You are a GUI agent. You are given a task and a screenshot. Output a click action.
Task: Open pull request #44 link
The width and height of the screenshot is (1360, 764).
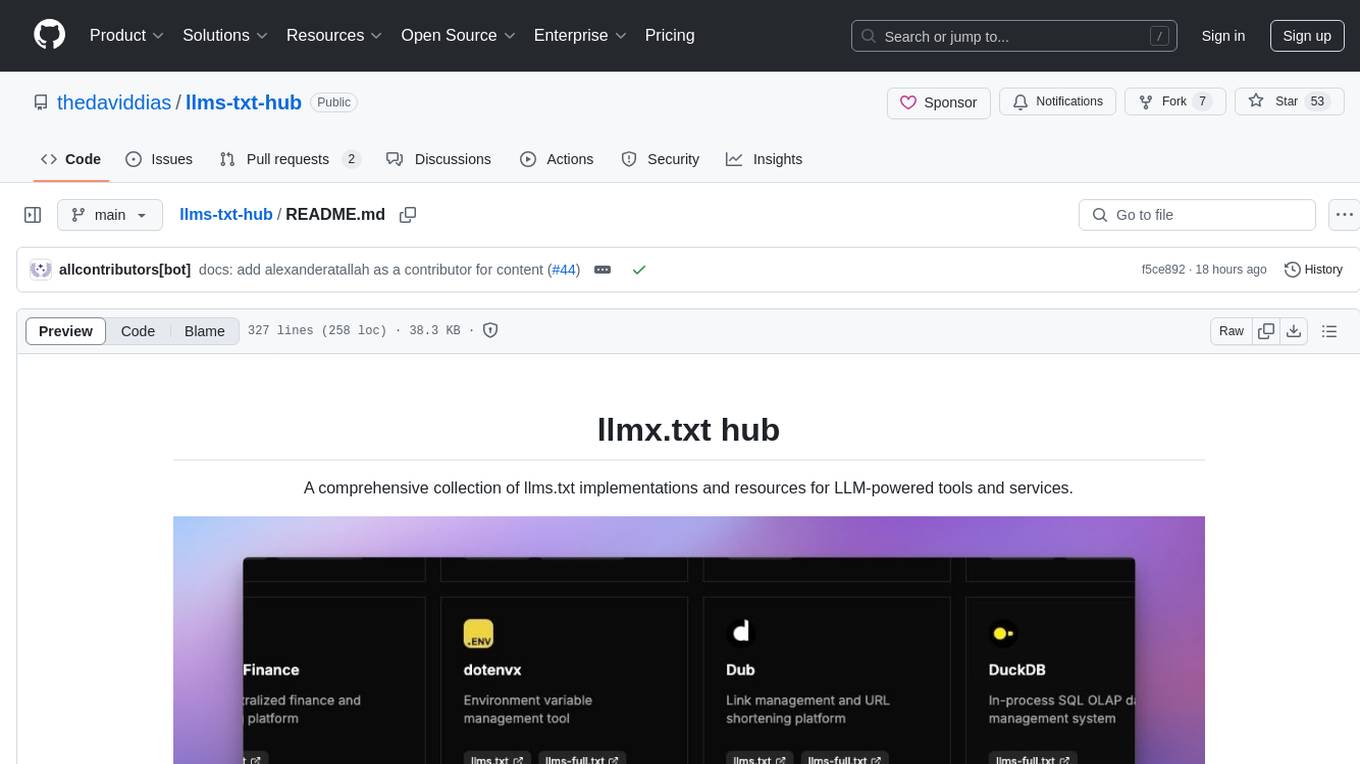click(565, 270)
